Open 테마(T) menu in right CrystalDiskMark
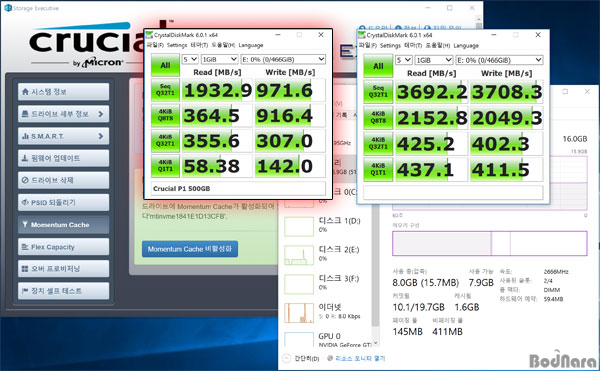 coord(413,46)
